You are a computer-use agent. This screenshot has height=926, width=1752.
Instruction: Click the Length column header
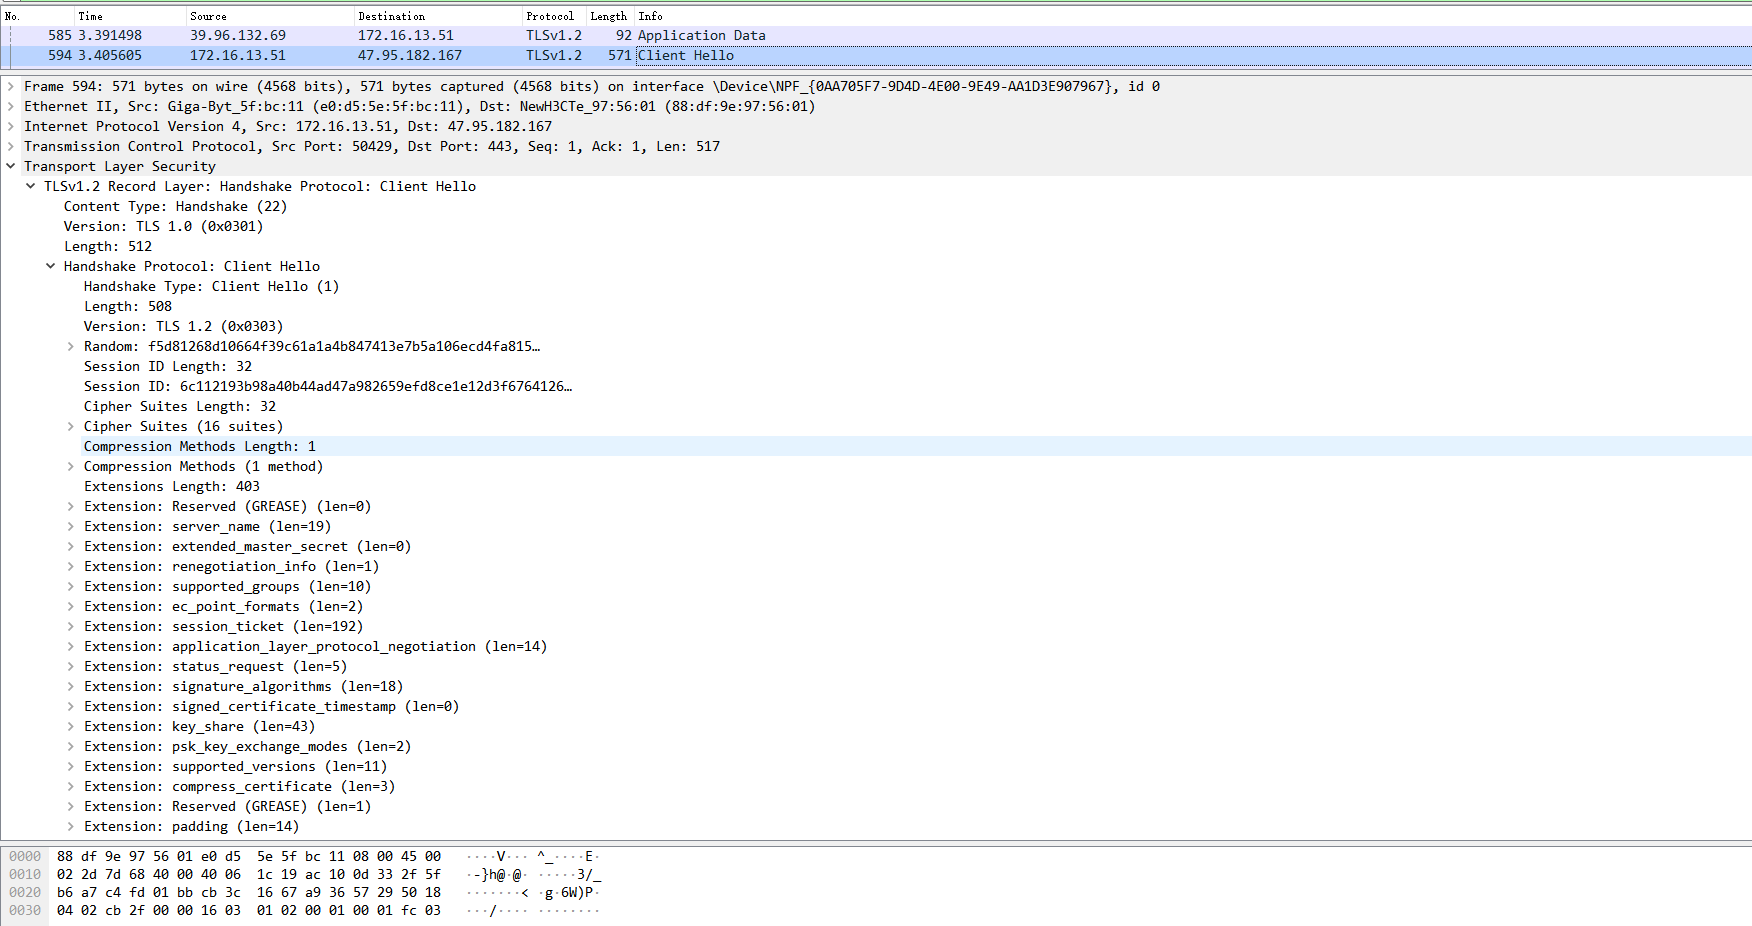tap(610, 16)
